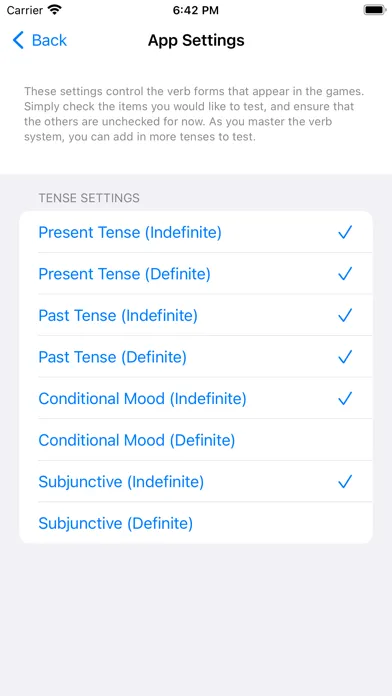This screenshot has height=696, width=392.
Task: Go back using the Back text
Action: [x=49, y=40]
